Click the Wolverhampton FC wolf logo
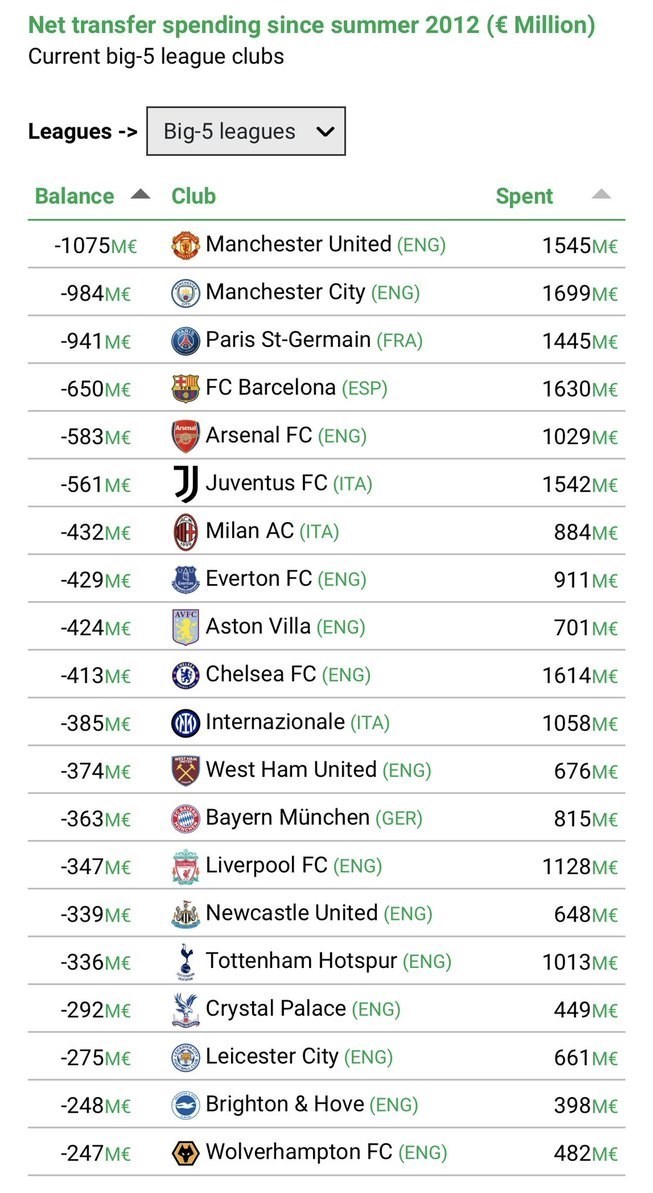This screenshot has width=653, height=1193. (x=186, y=1153)
